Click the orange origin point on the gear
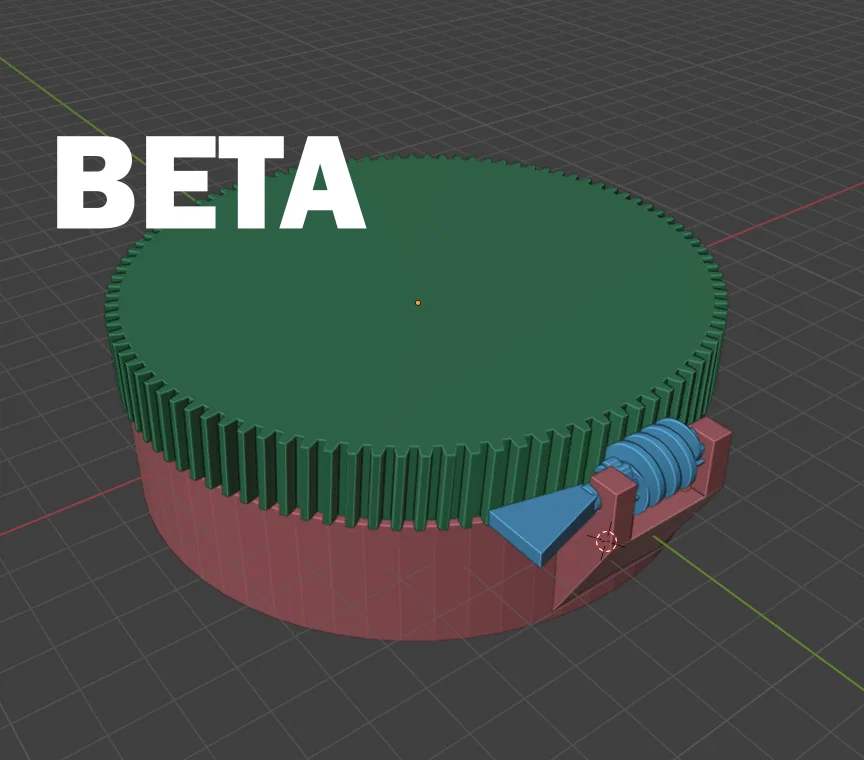This screenshot has height=760, width=864. [x=418, y=303]
